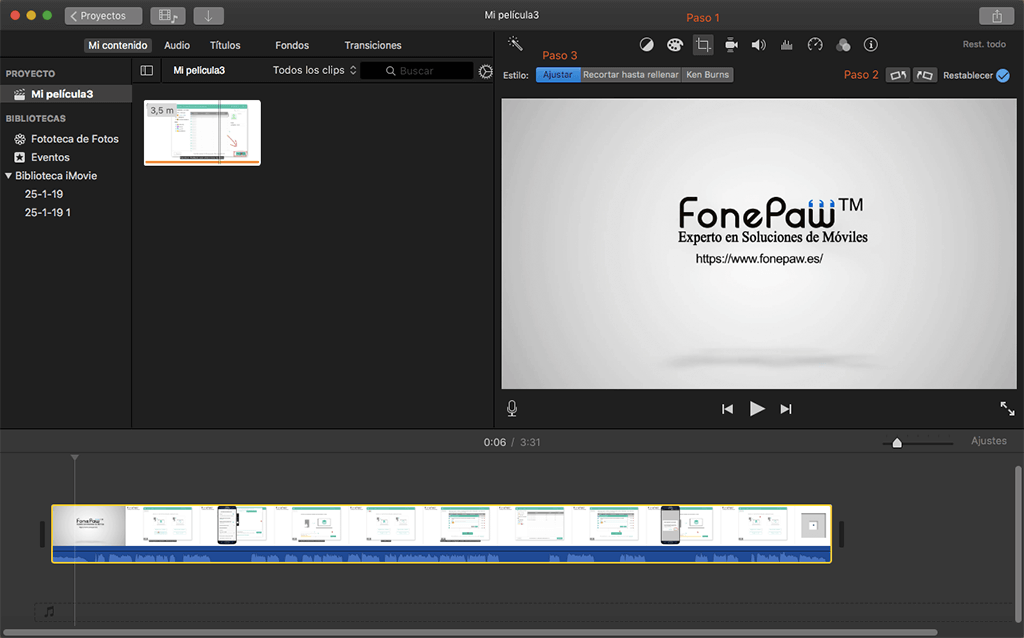This screenshot has width=1024, height=638.
Task: Click the Restablecer button
Action: point(968,75)
